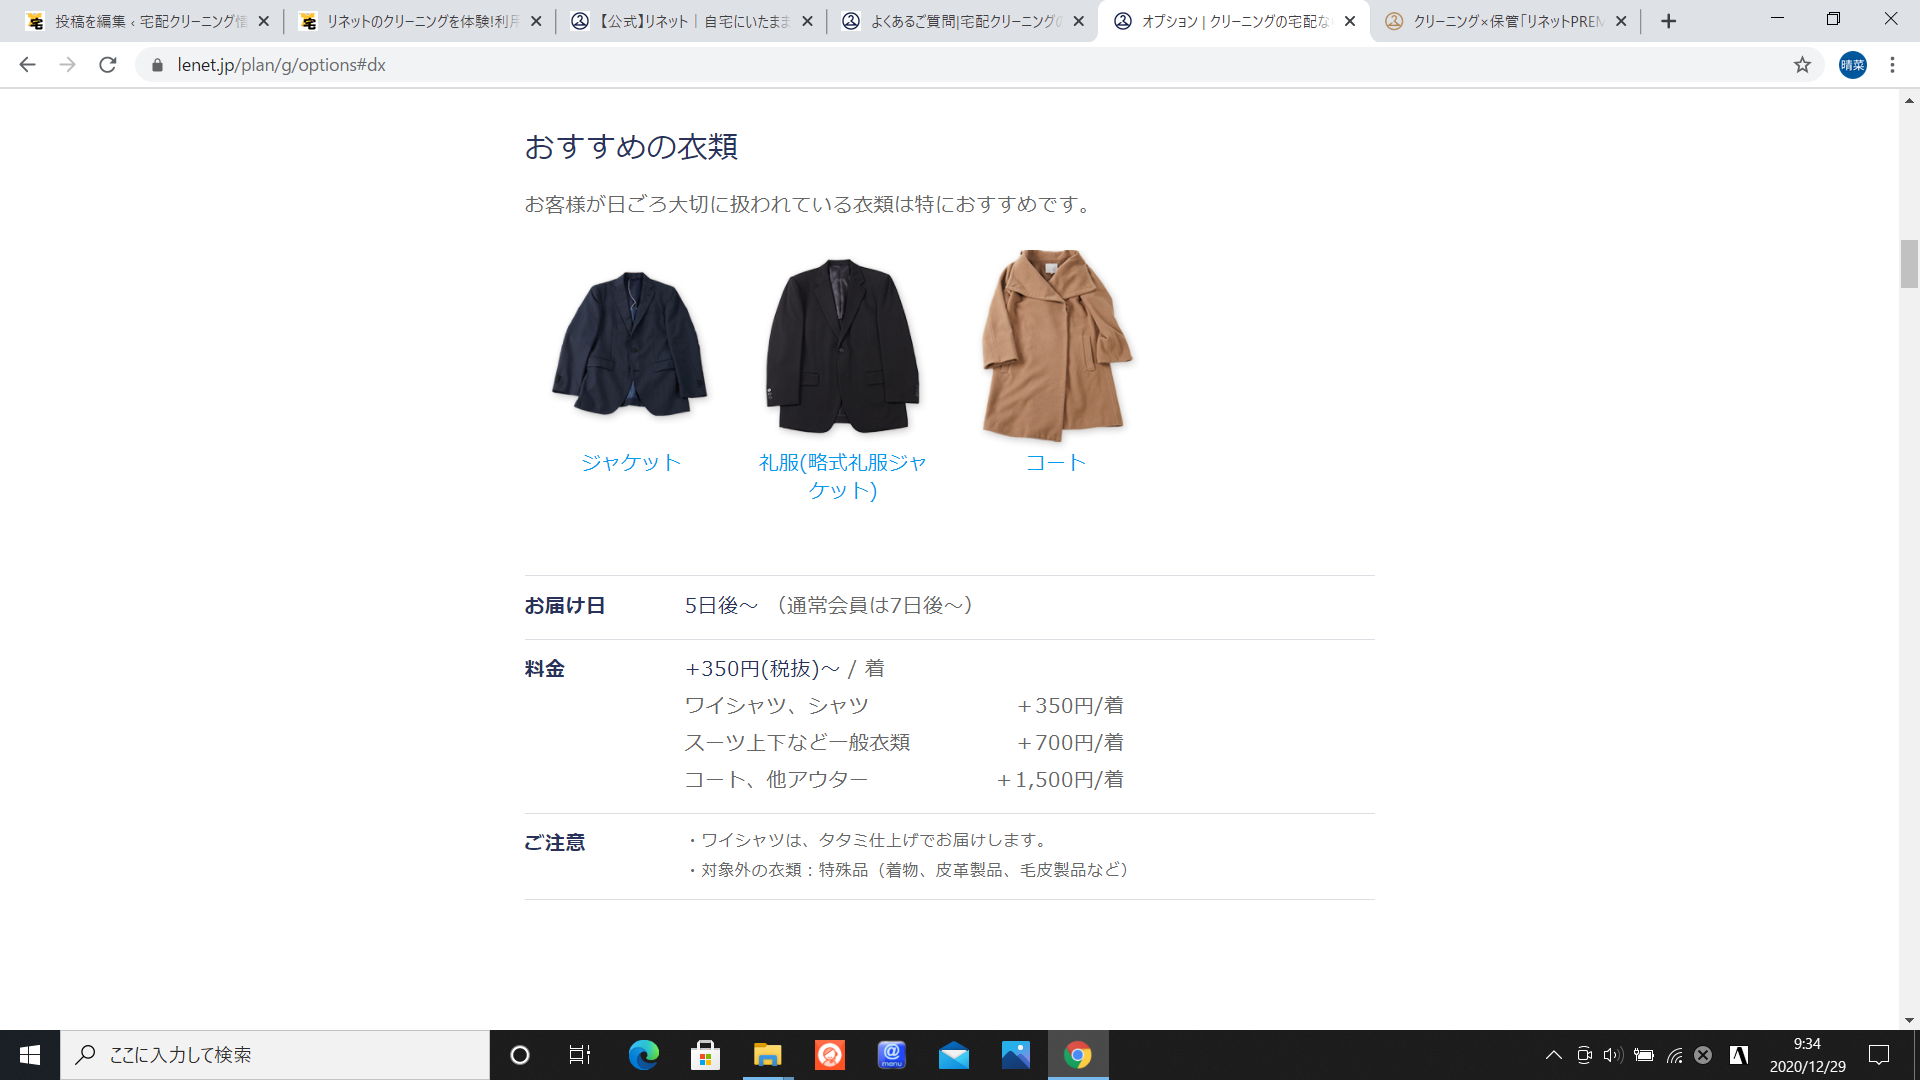Image resolution: width=1920 pixels, height=1080 pixels.
Task: Close the 投稿を編集 tab
Action: [x=263, y=21]
